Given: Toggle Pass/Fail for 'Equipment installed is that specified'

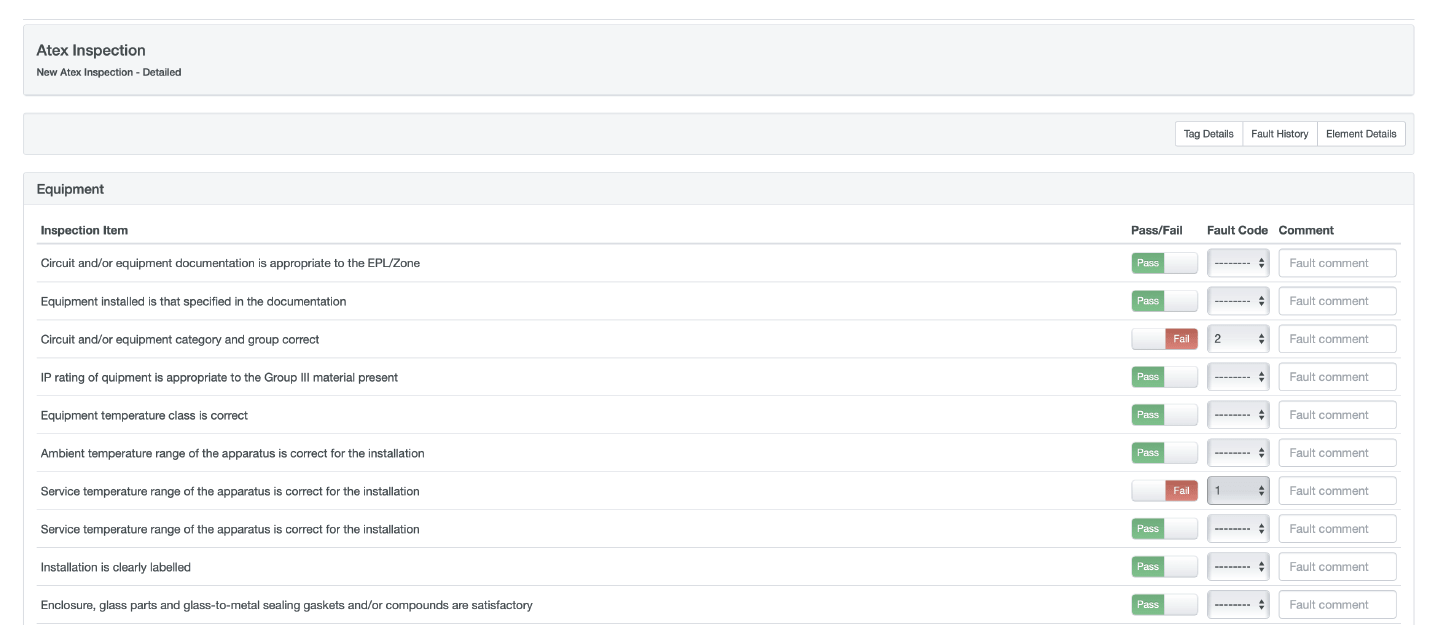Looking at the screenshot, I should (1164, 301).
